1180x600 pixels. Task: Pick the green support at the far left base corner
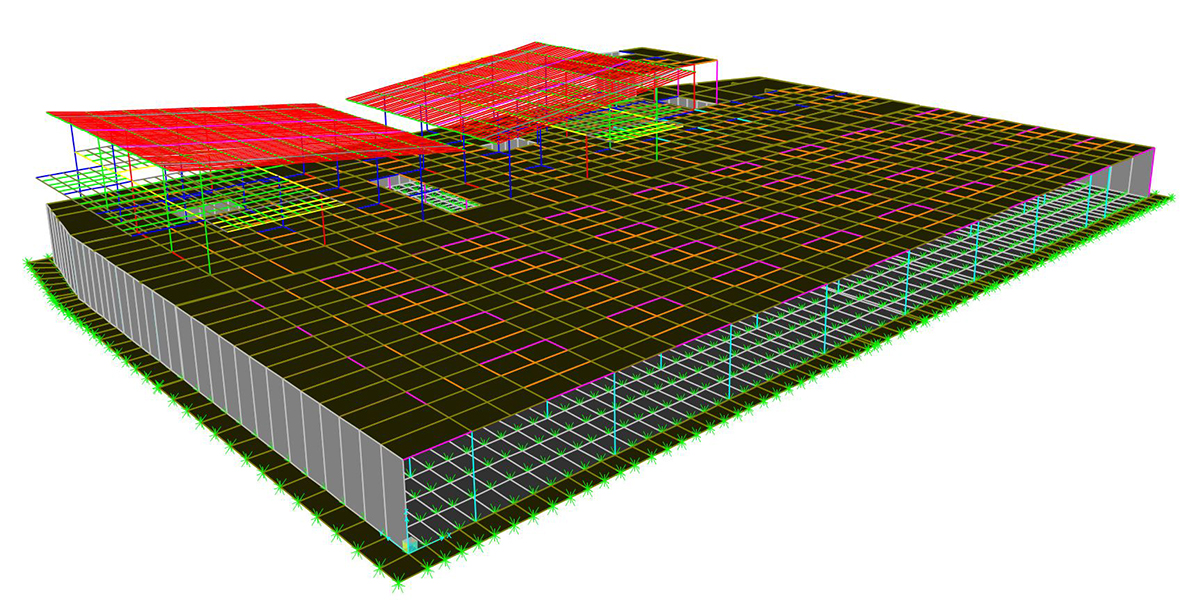(x=27, y=262)
